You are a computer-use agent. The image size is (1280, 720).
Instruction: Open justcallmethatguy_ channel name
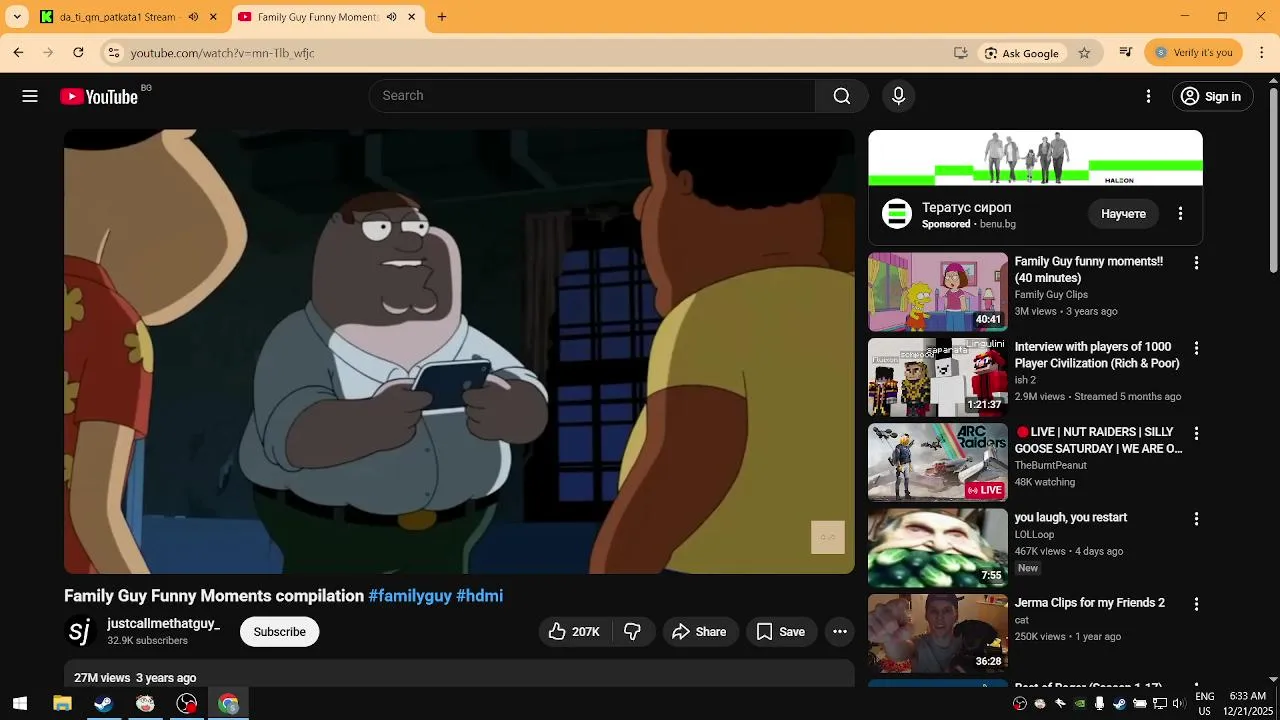coord(163,624)
